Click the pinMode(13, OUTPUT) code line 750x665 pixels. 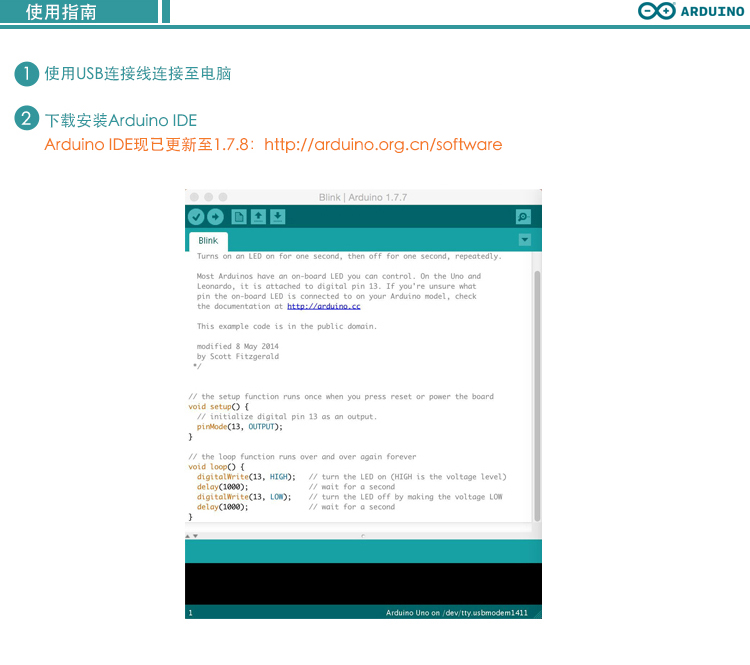(x=239, y=427)
